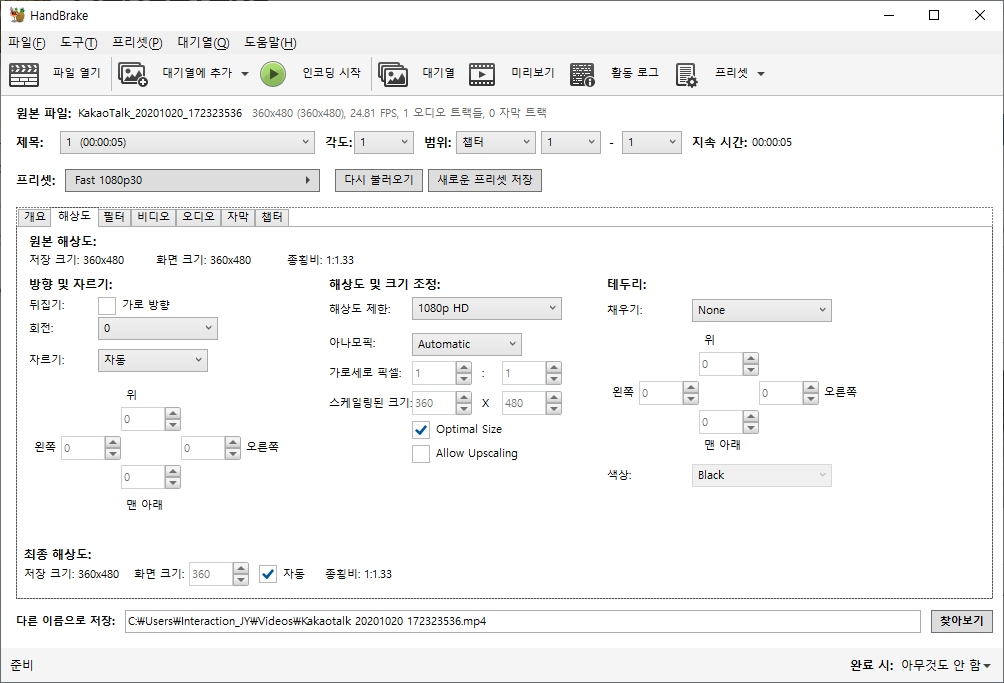Click the 다른 이름으로 저장 path field
Screen dimensions: 1004x683
(x=522, y=622)
